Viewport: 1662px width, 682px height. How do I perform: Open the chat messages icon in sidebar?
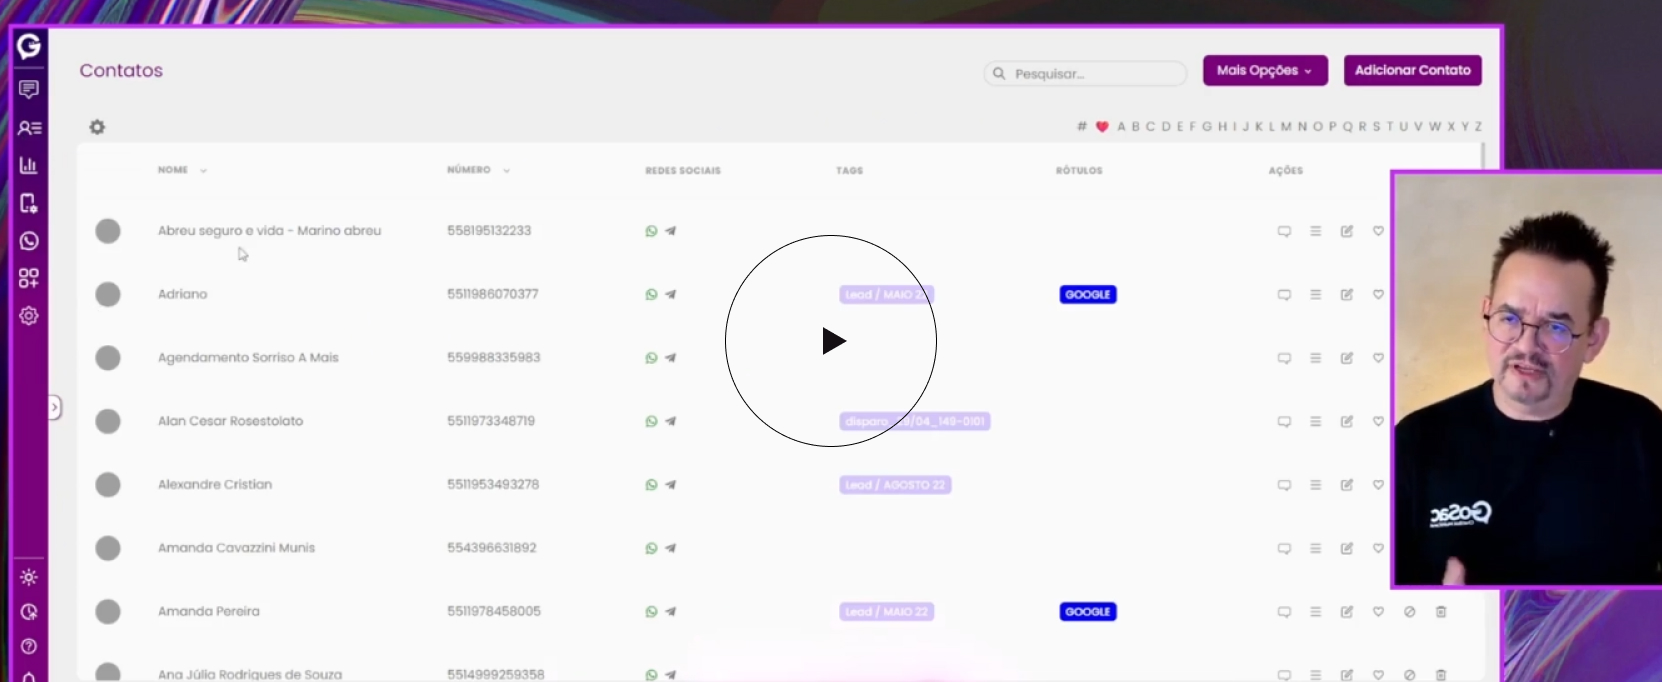[29, 89]
